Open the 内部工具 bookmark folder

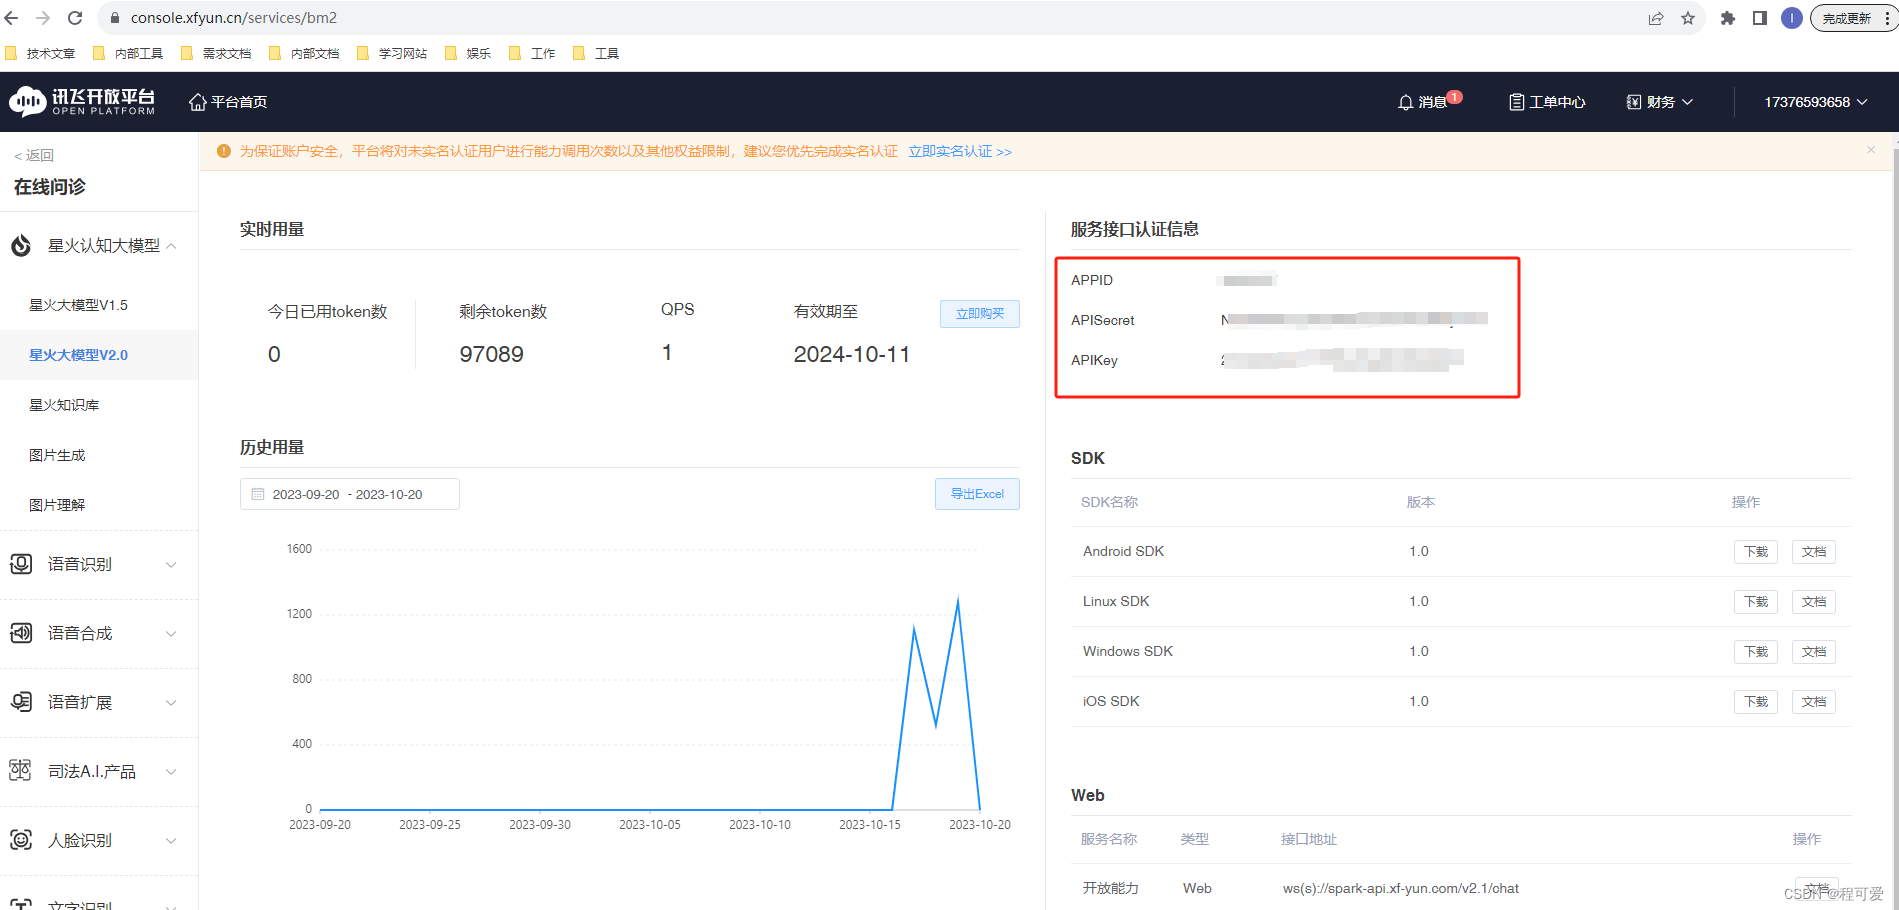(128, 54)
